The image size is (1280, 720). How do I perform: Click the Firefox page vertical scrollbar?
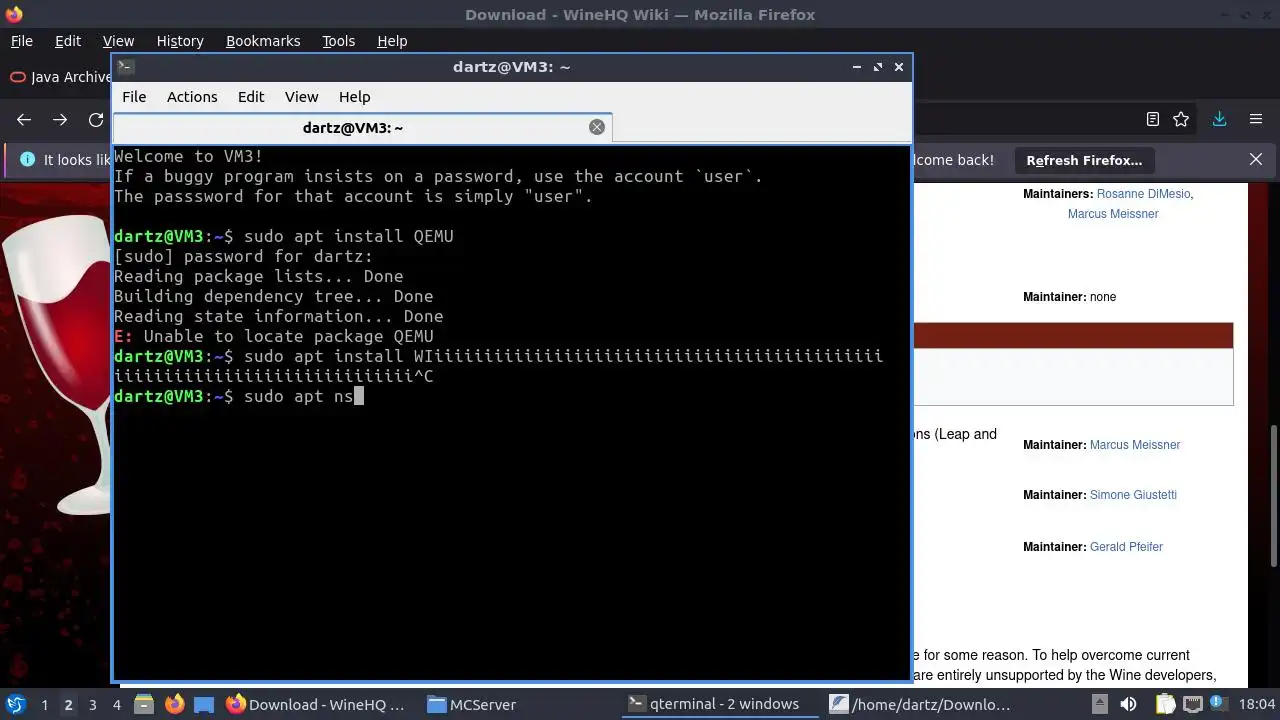1273,495
